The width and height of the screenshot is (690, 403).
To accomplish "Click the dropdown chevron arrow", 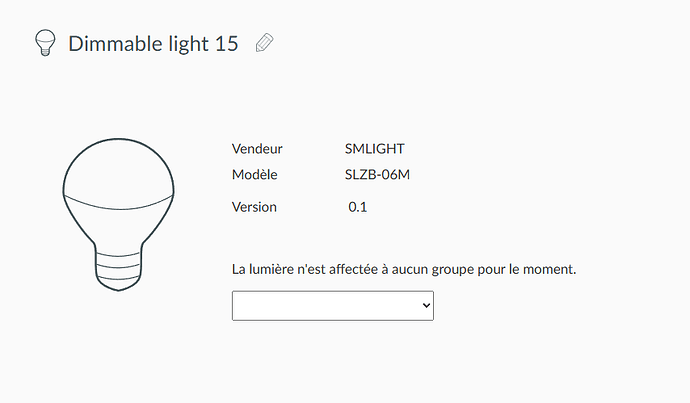I will (x=426, y=305).
